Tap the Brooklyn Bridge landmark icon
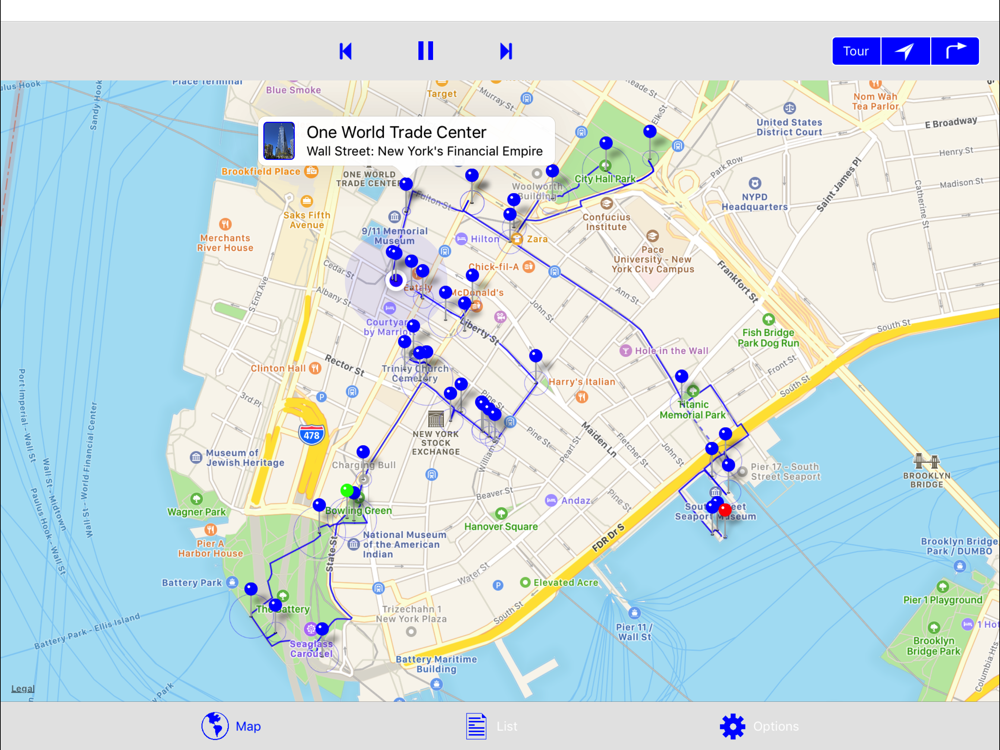Screen dimensions: 1000x750 (926, 460)
